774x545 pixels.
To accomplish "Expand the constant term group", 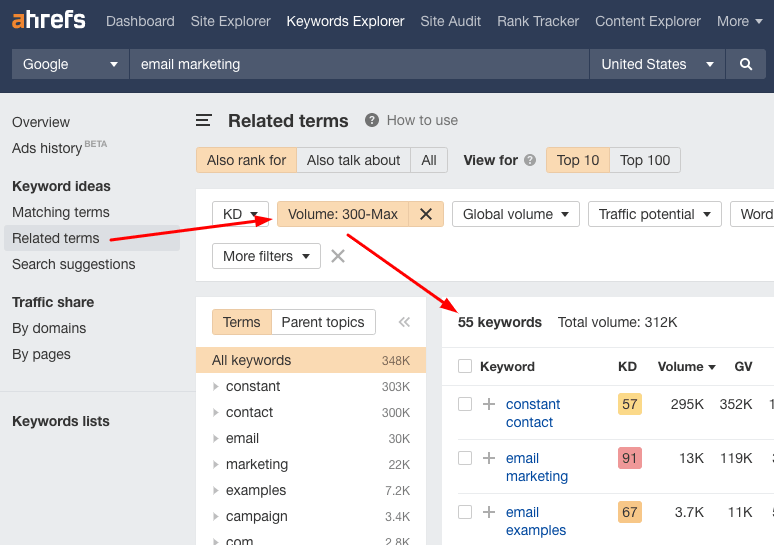I will (216, 387).
